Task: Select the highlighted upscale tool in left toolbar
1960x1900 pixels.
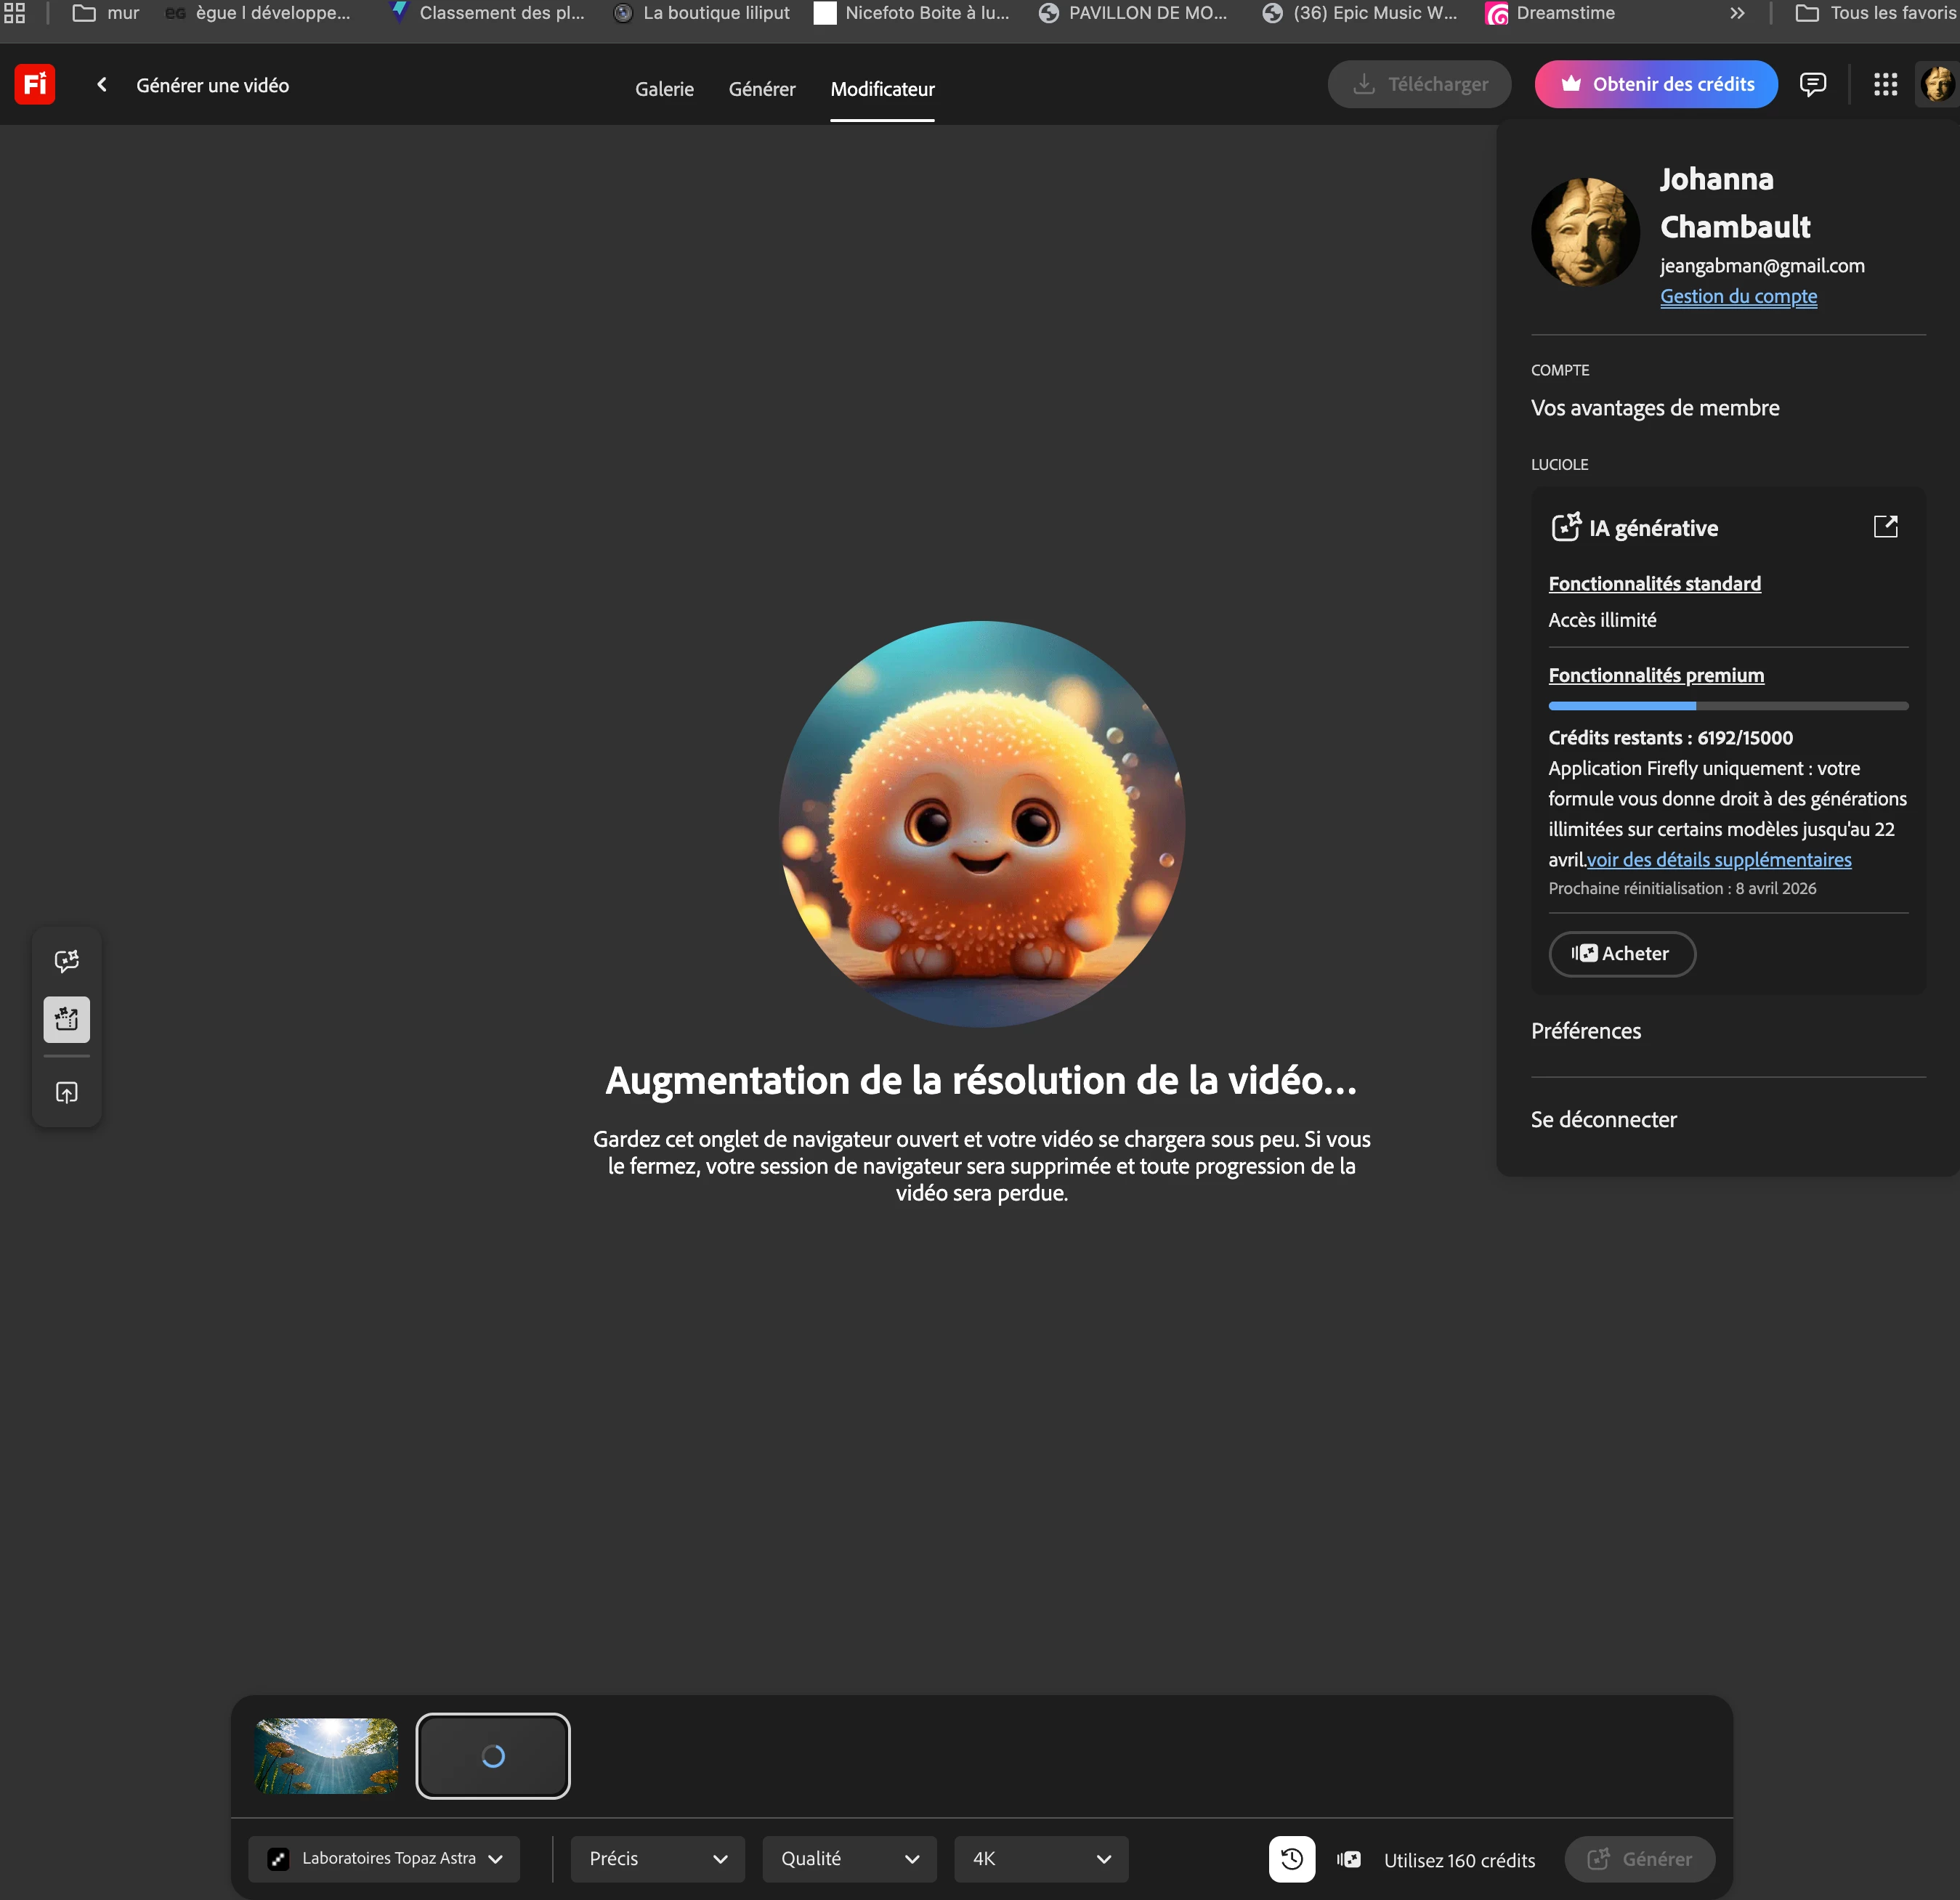Action: coord(67,1019)
